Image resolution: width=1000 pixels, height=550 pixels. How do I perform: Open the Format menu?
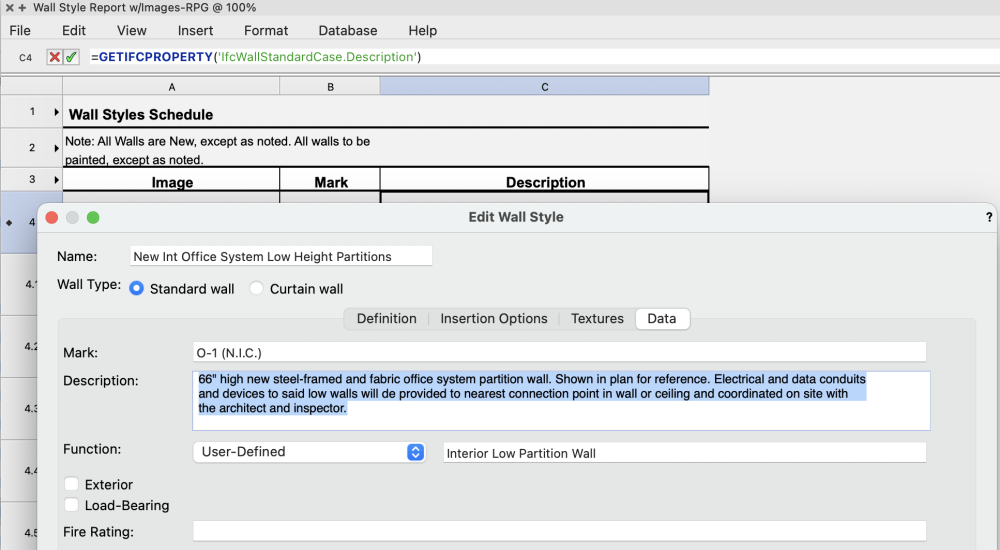tap(266, 31)
